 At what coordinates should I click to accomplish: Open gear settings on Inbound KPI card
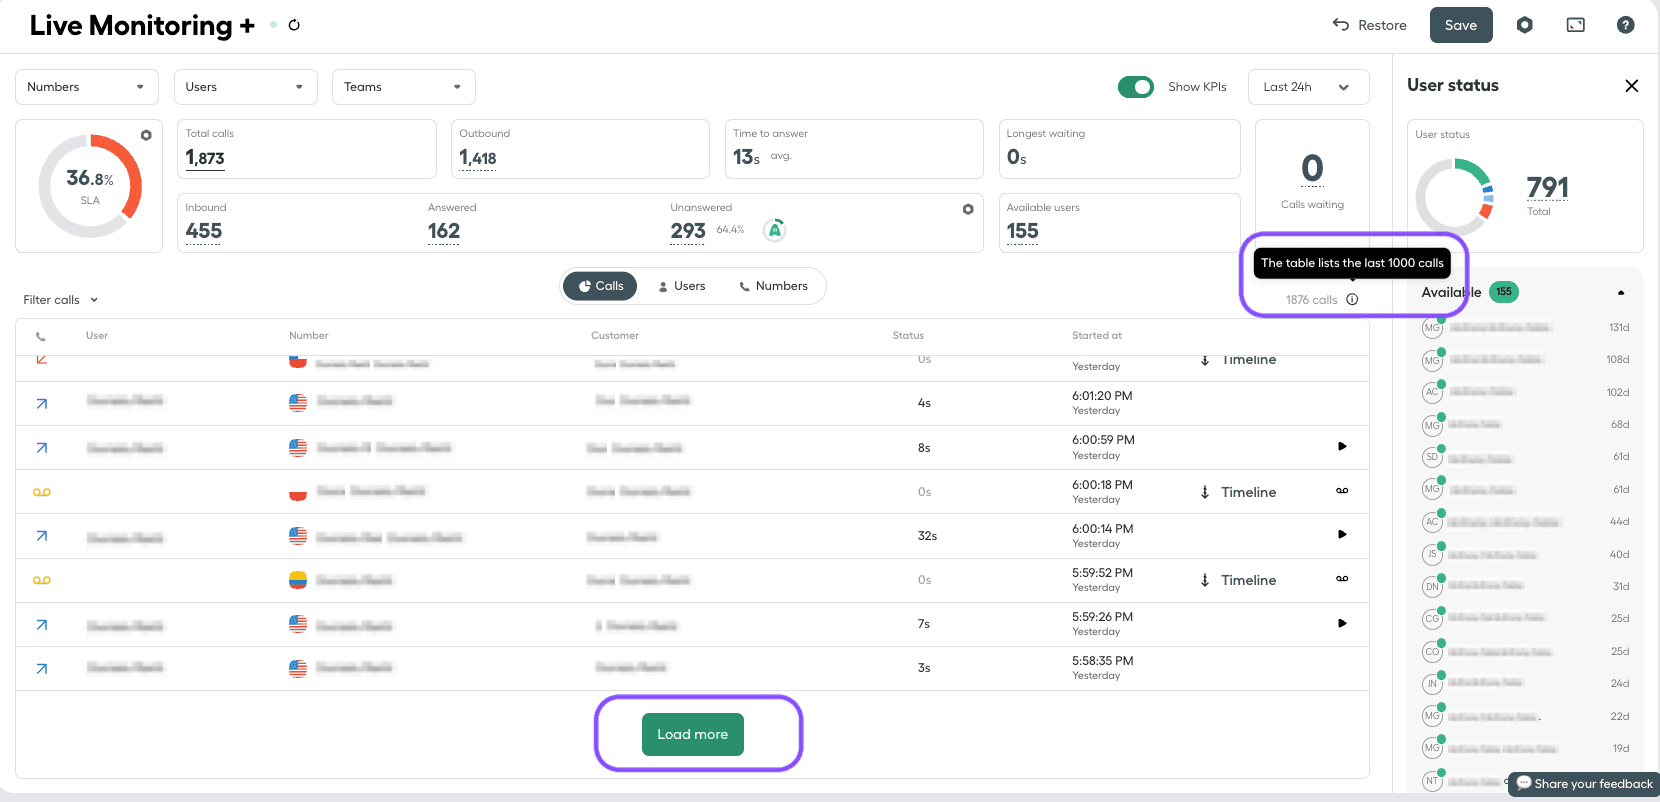click(x=967, y=209)
